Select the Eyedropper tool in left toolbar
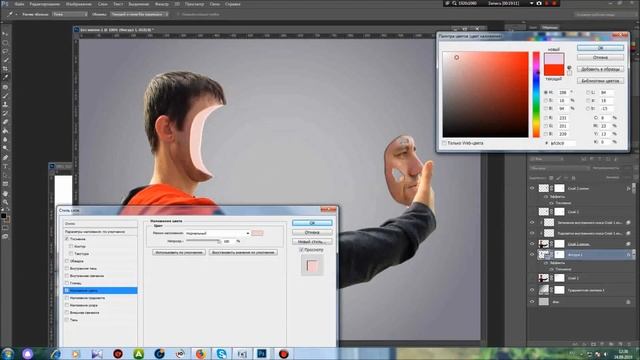 5,77
